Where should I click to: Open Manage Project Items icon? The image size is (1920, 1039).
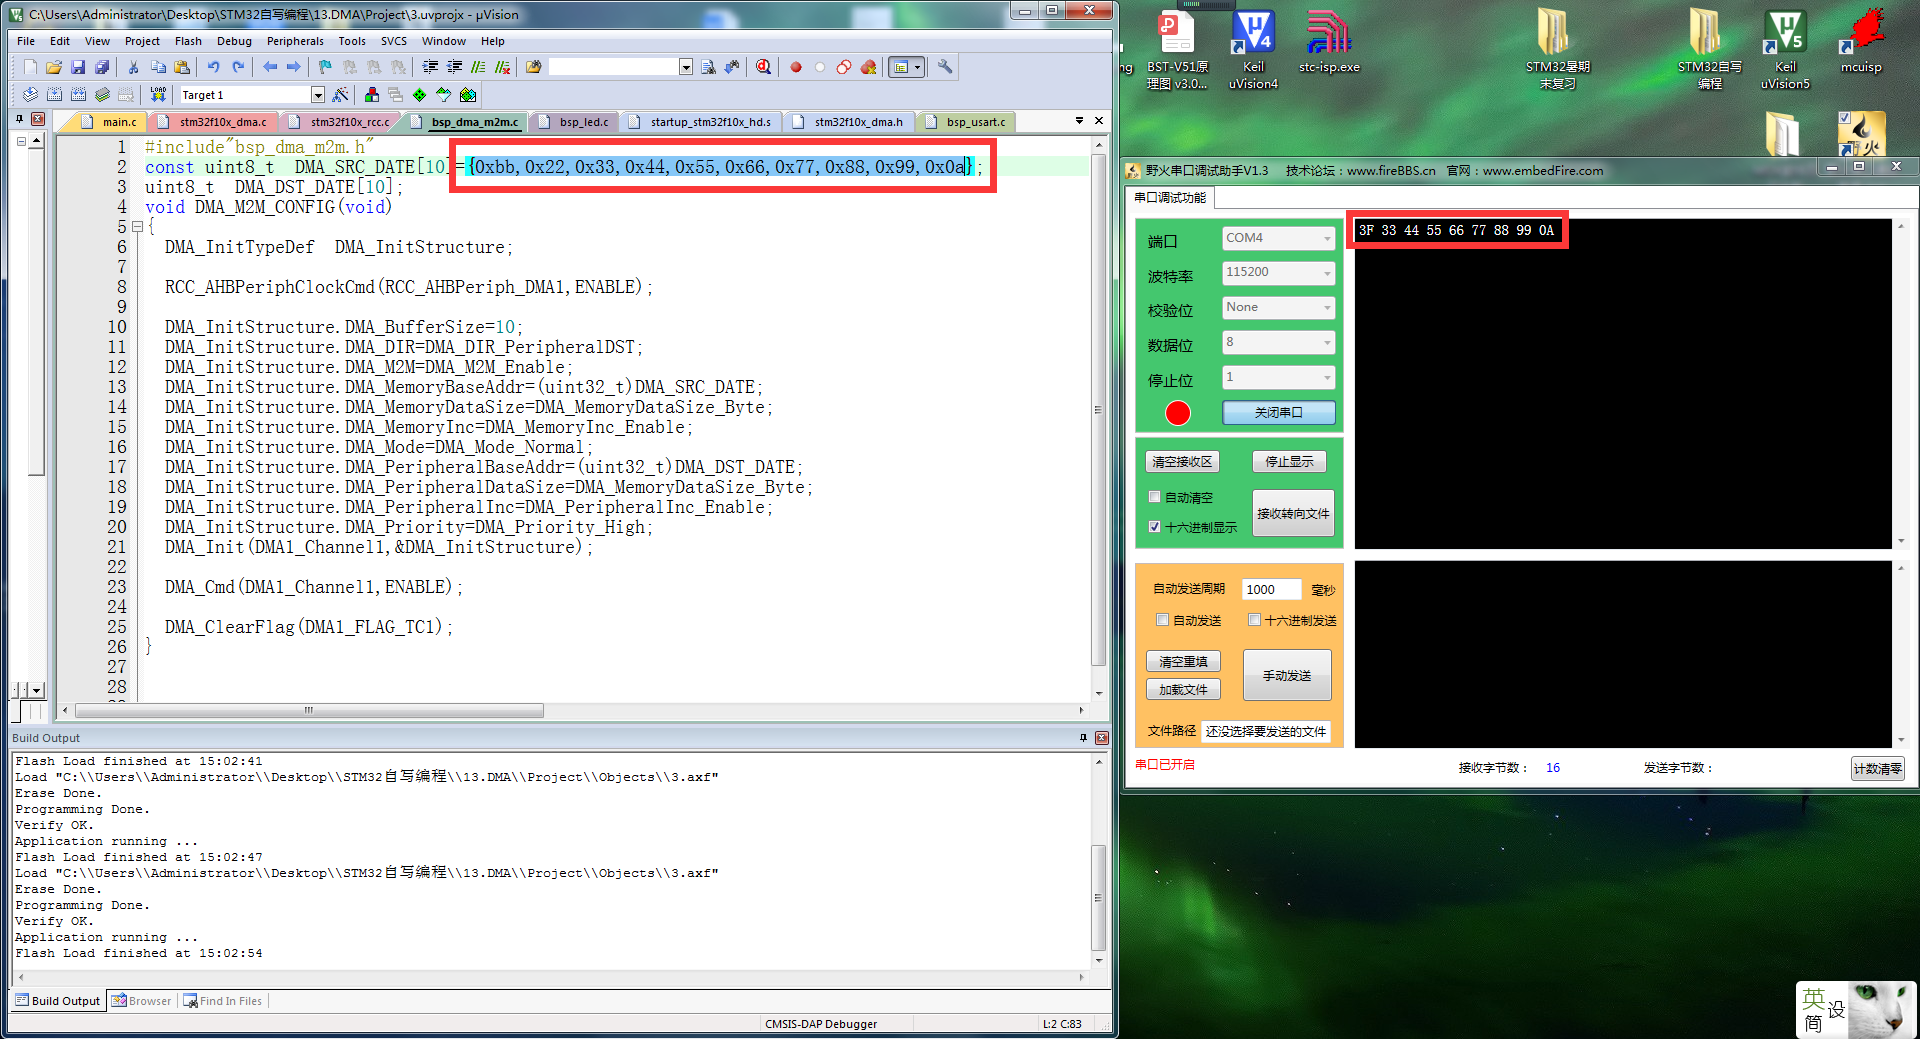372,95
